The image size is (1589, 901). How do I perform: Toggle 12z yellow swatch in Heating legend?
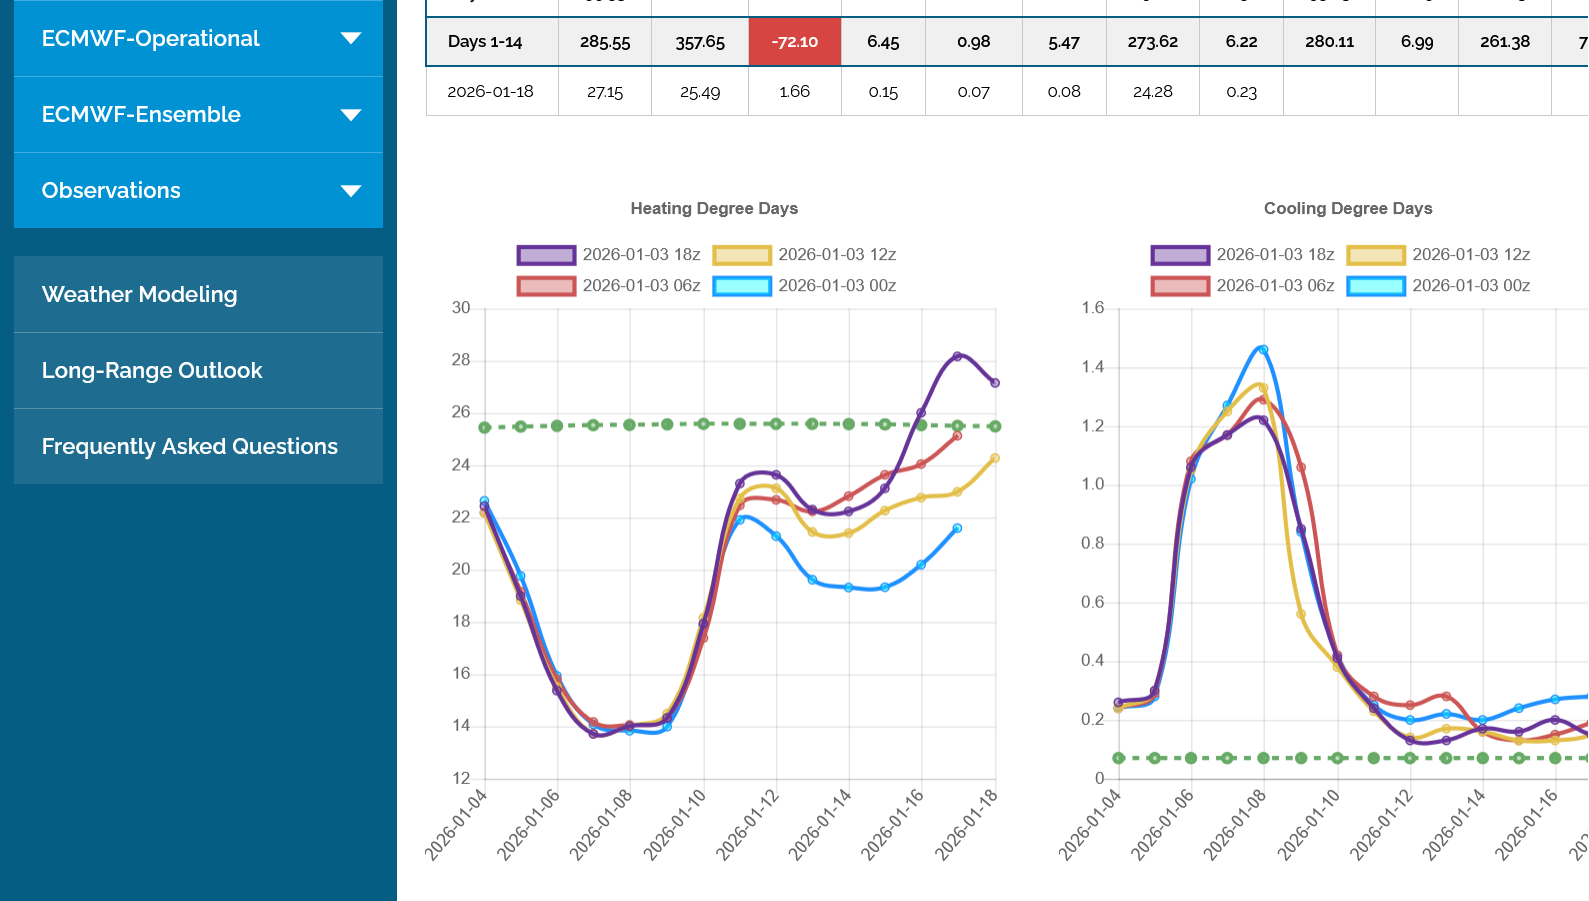tap(741, 255)
